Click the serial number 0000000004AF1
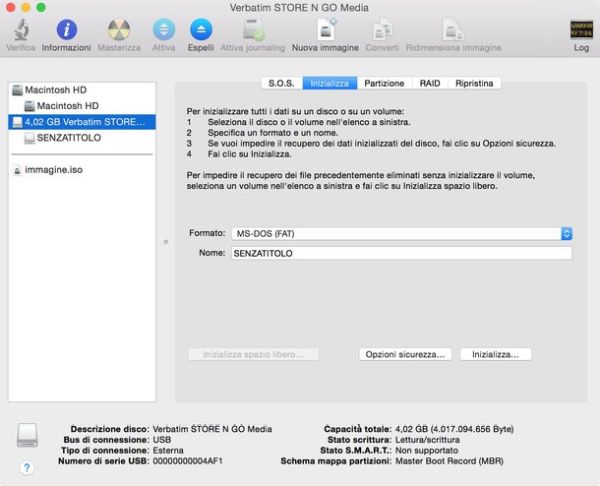 188,461
